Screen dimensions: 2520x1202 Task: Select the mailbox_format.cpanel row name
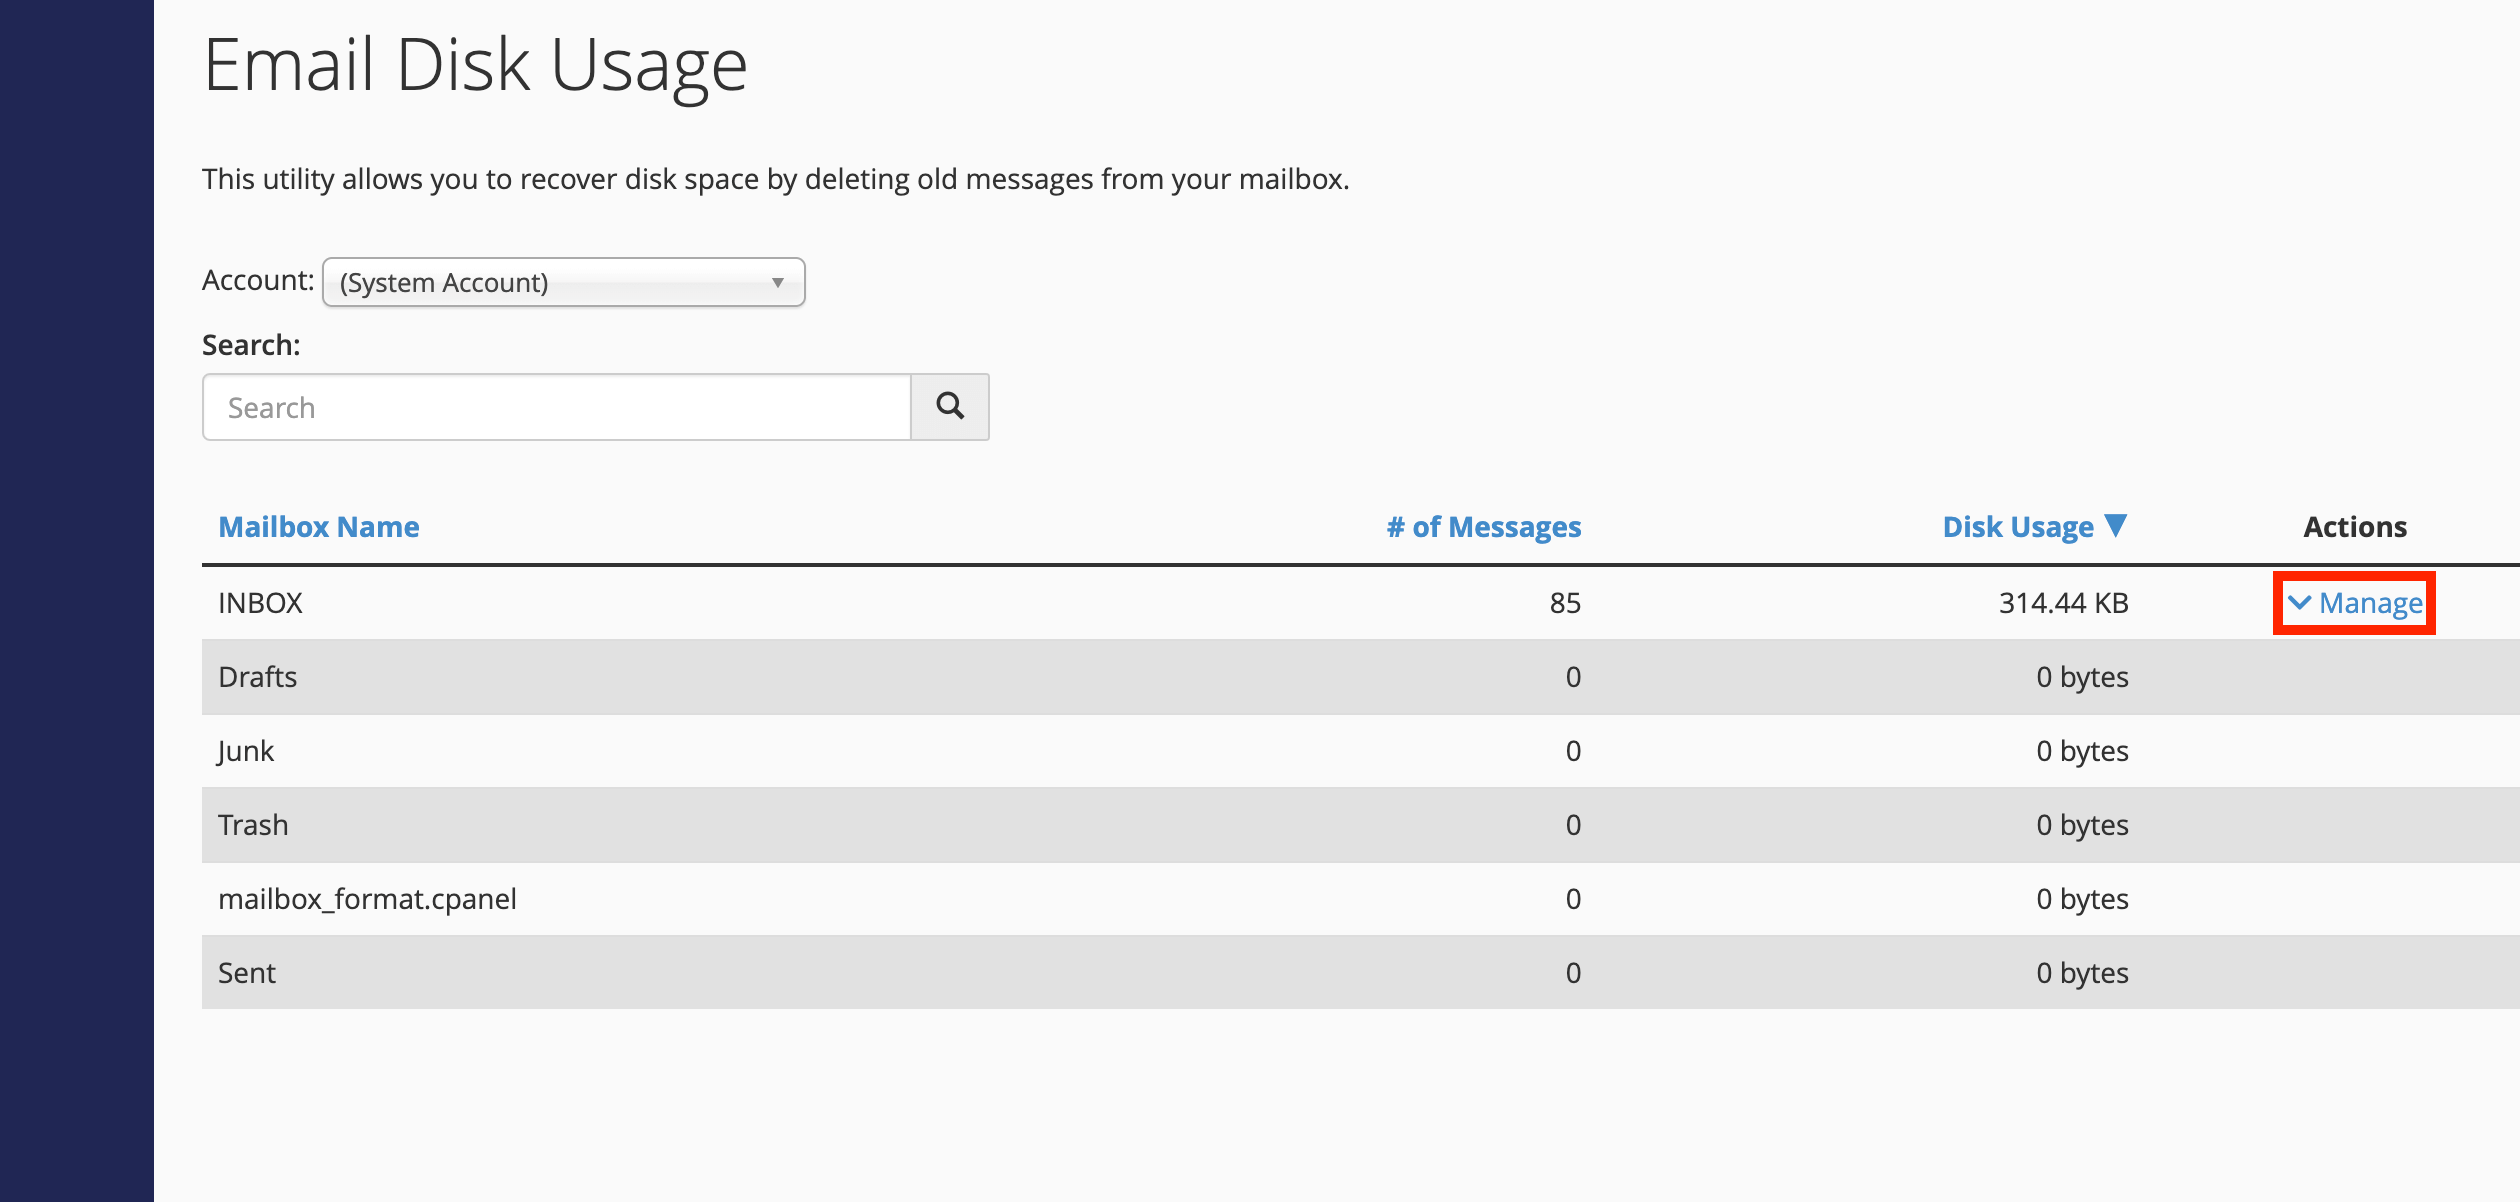pyautogui.click(x=367, y=900)
